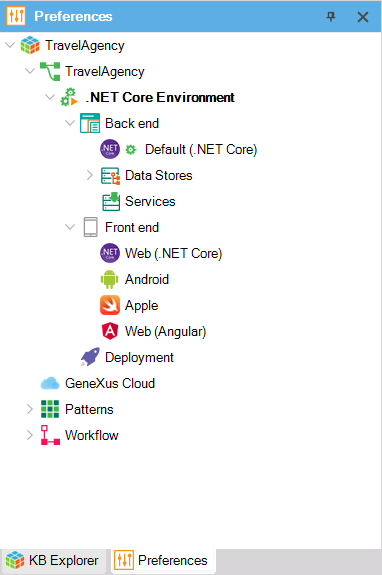Screen dimensions: 382x575
Task: Expand the Data Stores node
Action: (x=90, y=175)
